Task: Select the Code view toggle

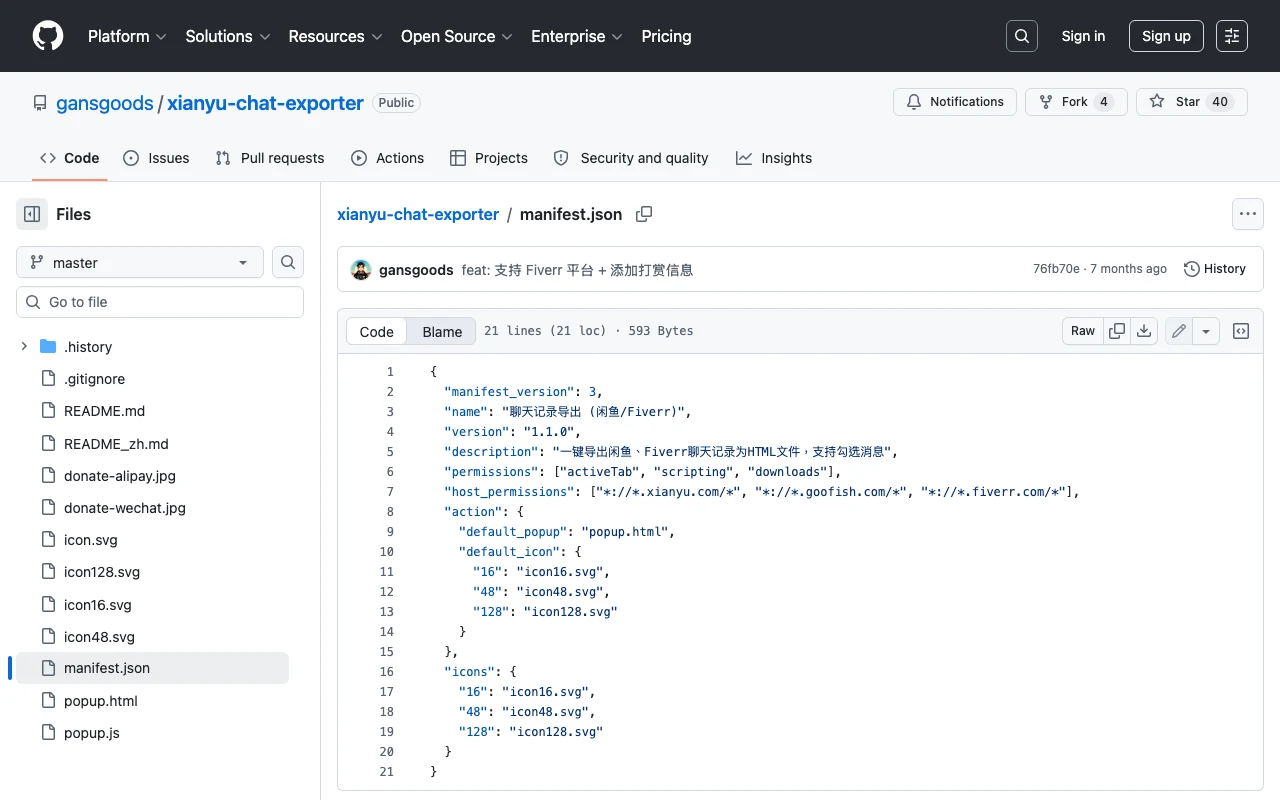Action: 377,331
